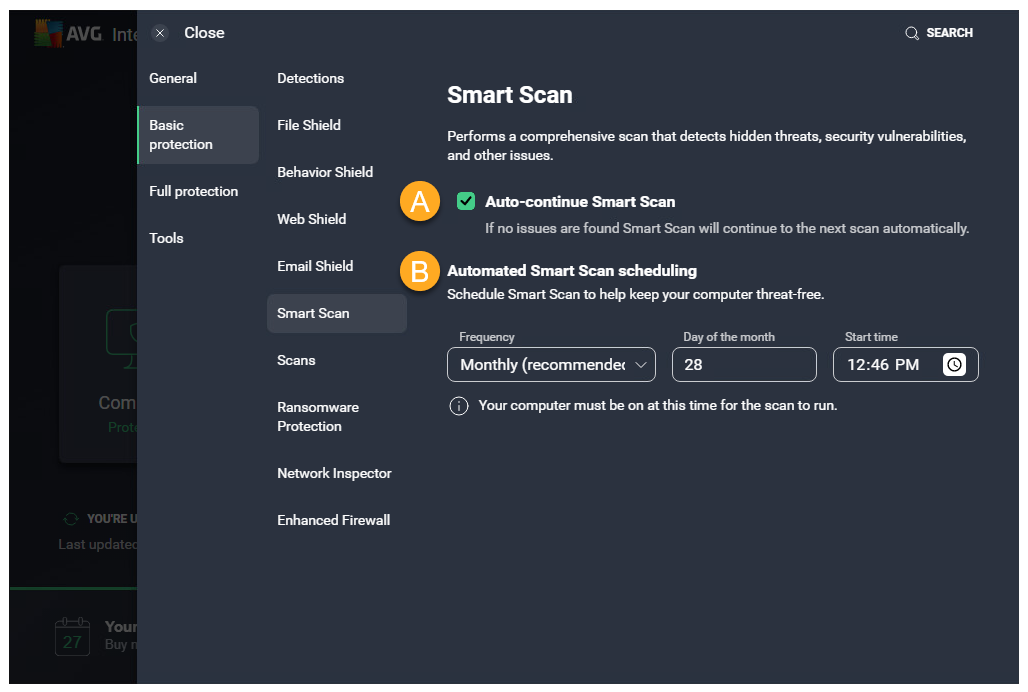Open Network Inspector settings
Image resolution: width=1028 pixels, height=692 pixels.
point(334,473)
